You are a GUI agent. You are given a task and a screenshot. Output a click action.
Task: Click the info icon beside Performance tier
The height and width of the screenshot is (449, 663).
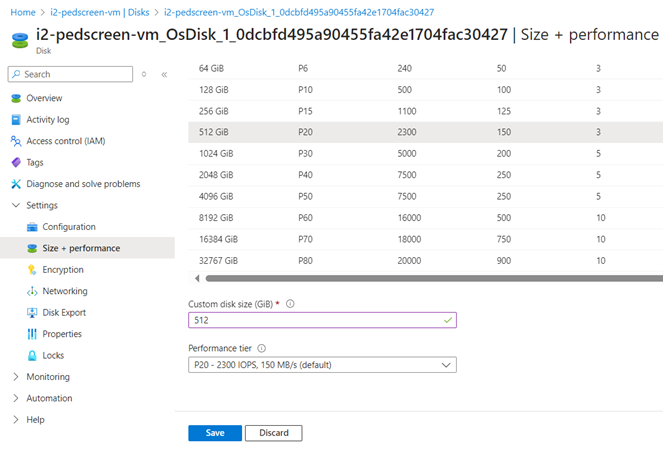(262, 348)
